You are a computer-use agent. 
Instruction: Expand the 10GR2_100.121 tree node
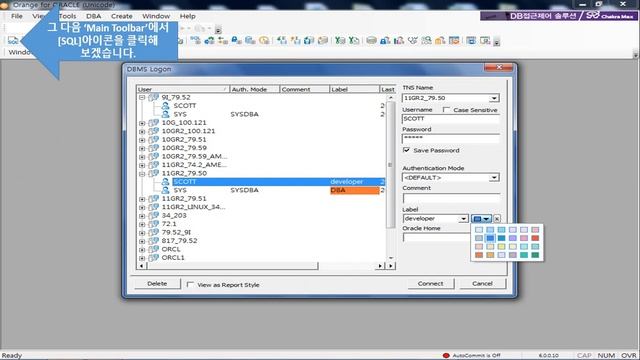pos(142,131)
